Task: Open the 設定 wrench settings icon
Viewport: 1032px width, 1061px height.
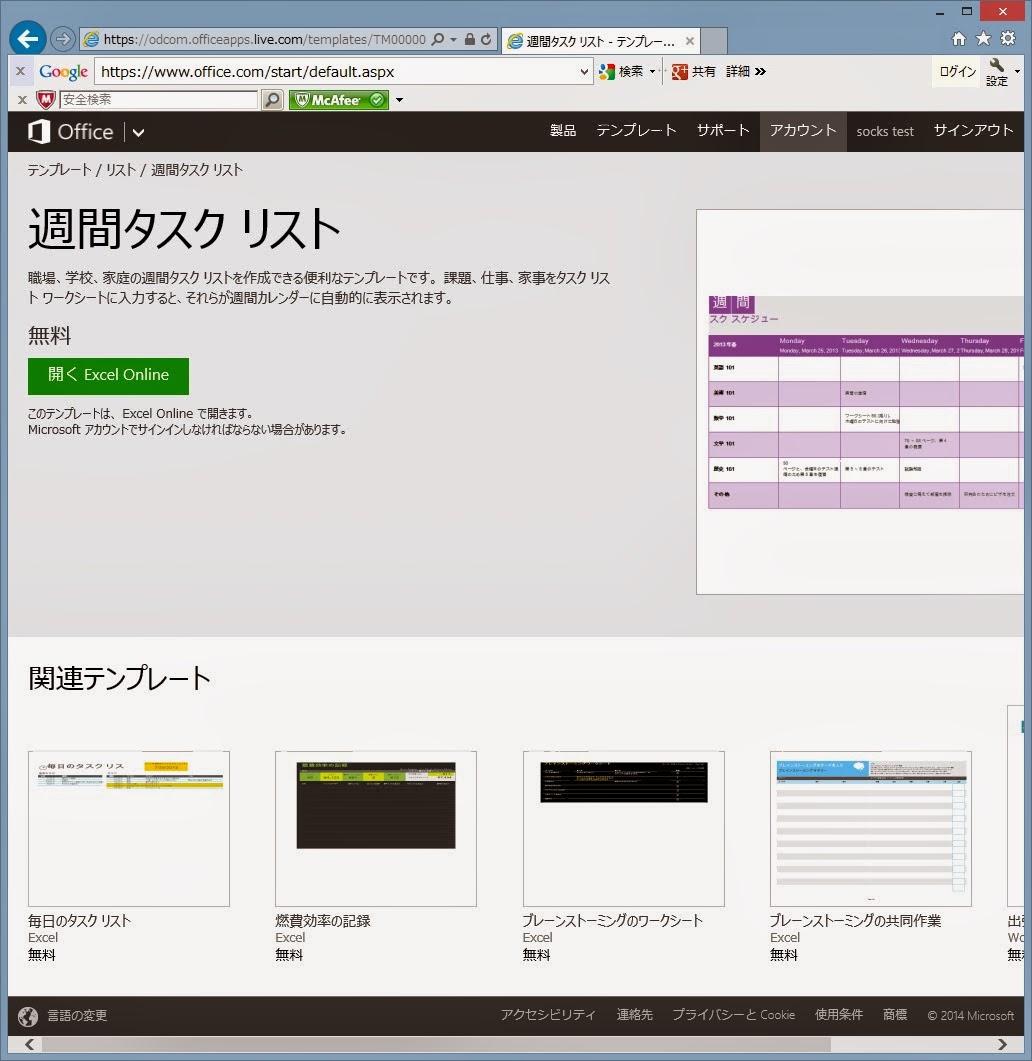Action: click(996, 72)
